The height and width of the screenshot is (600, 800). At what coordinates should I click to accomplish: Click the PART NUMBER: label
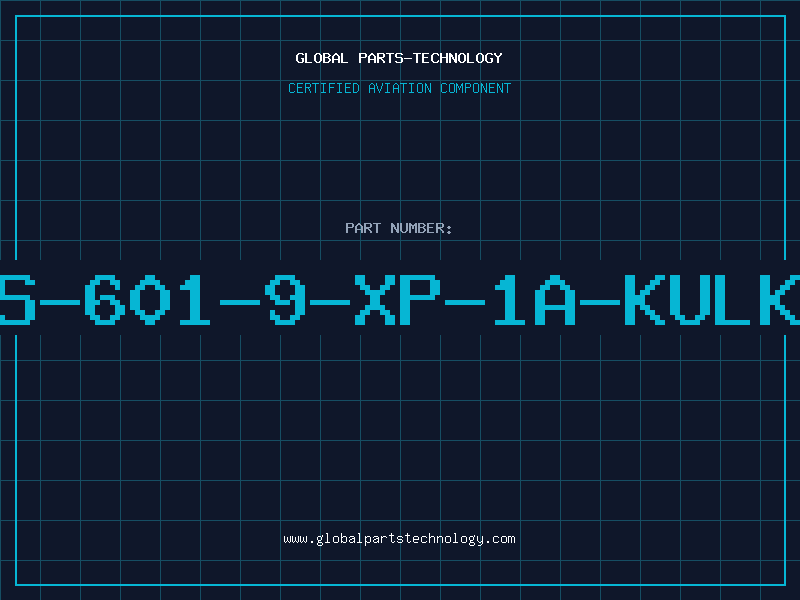coord(399,228)
